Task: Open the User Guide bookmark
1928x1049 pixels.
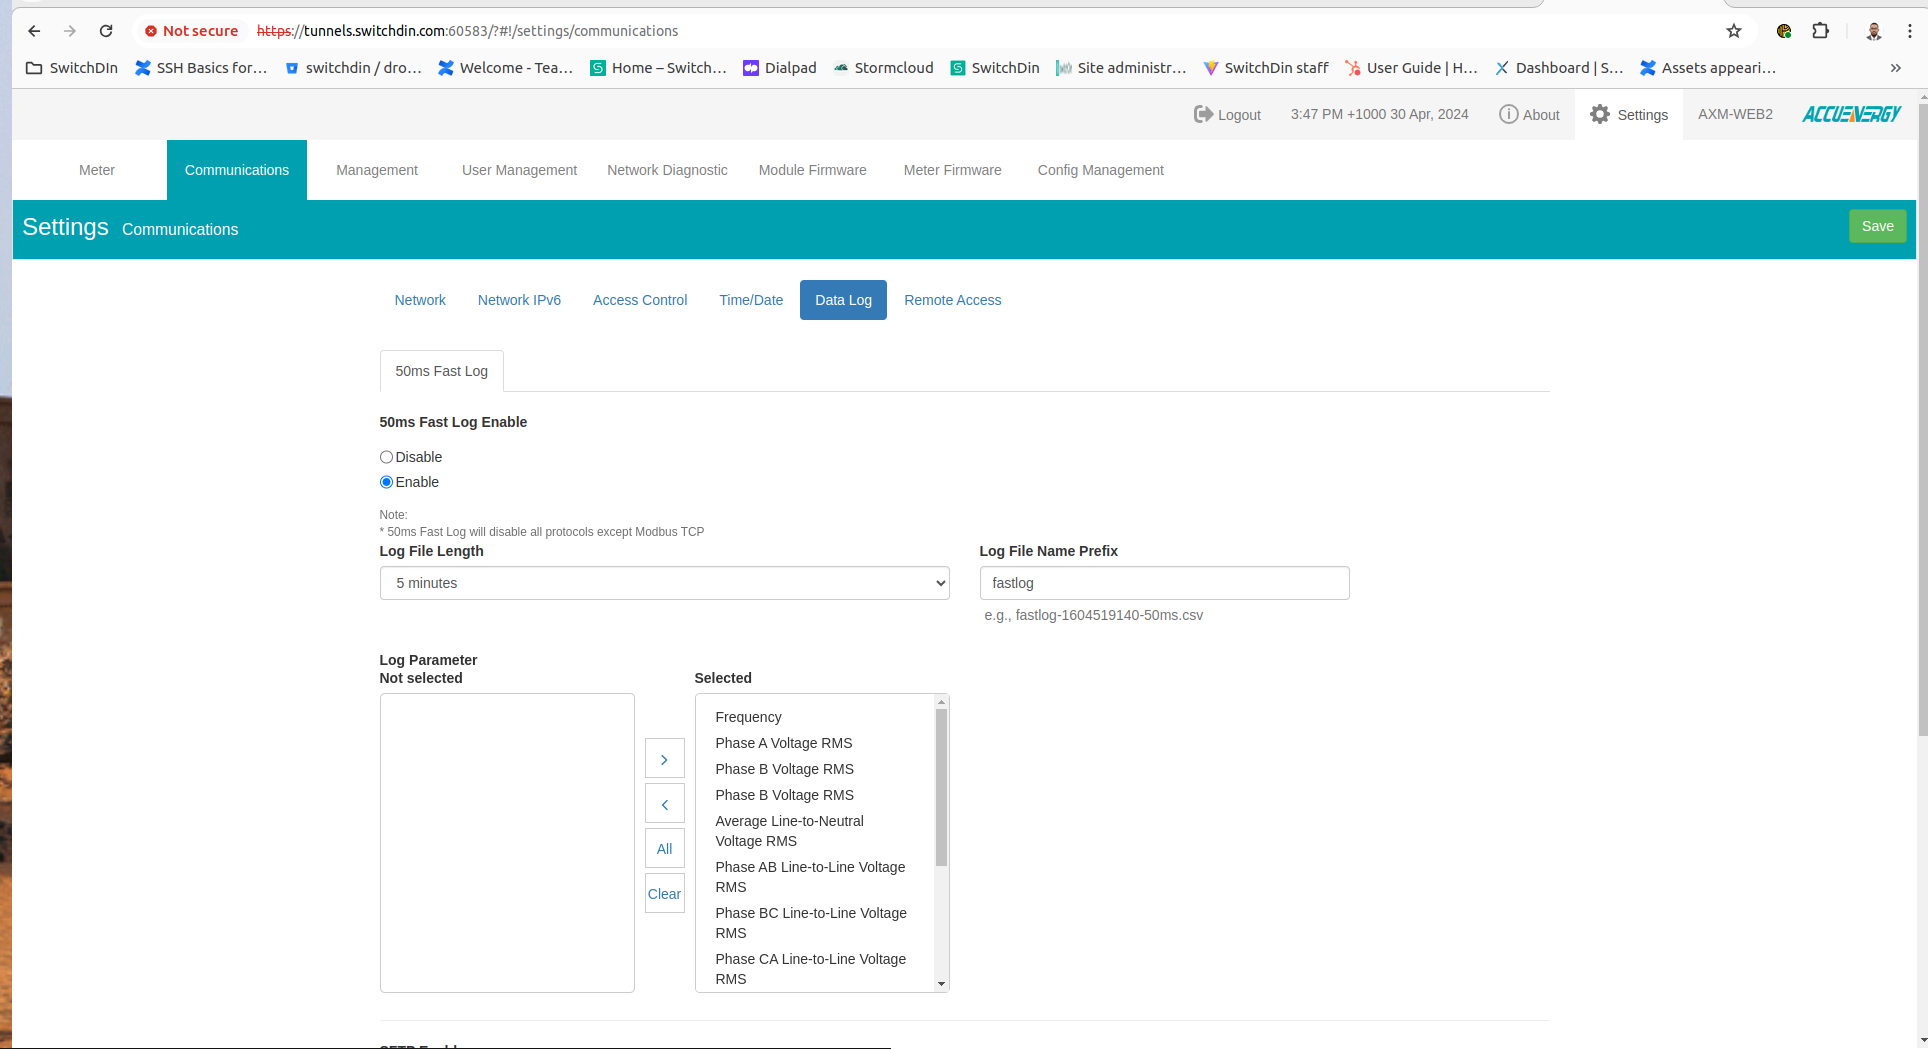Action: point(1411,68)
